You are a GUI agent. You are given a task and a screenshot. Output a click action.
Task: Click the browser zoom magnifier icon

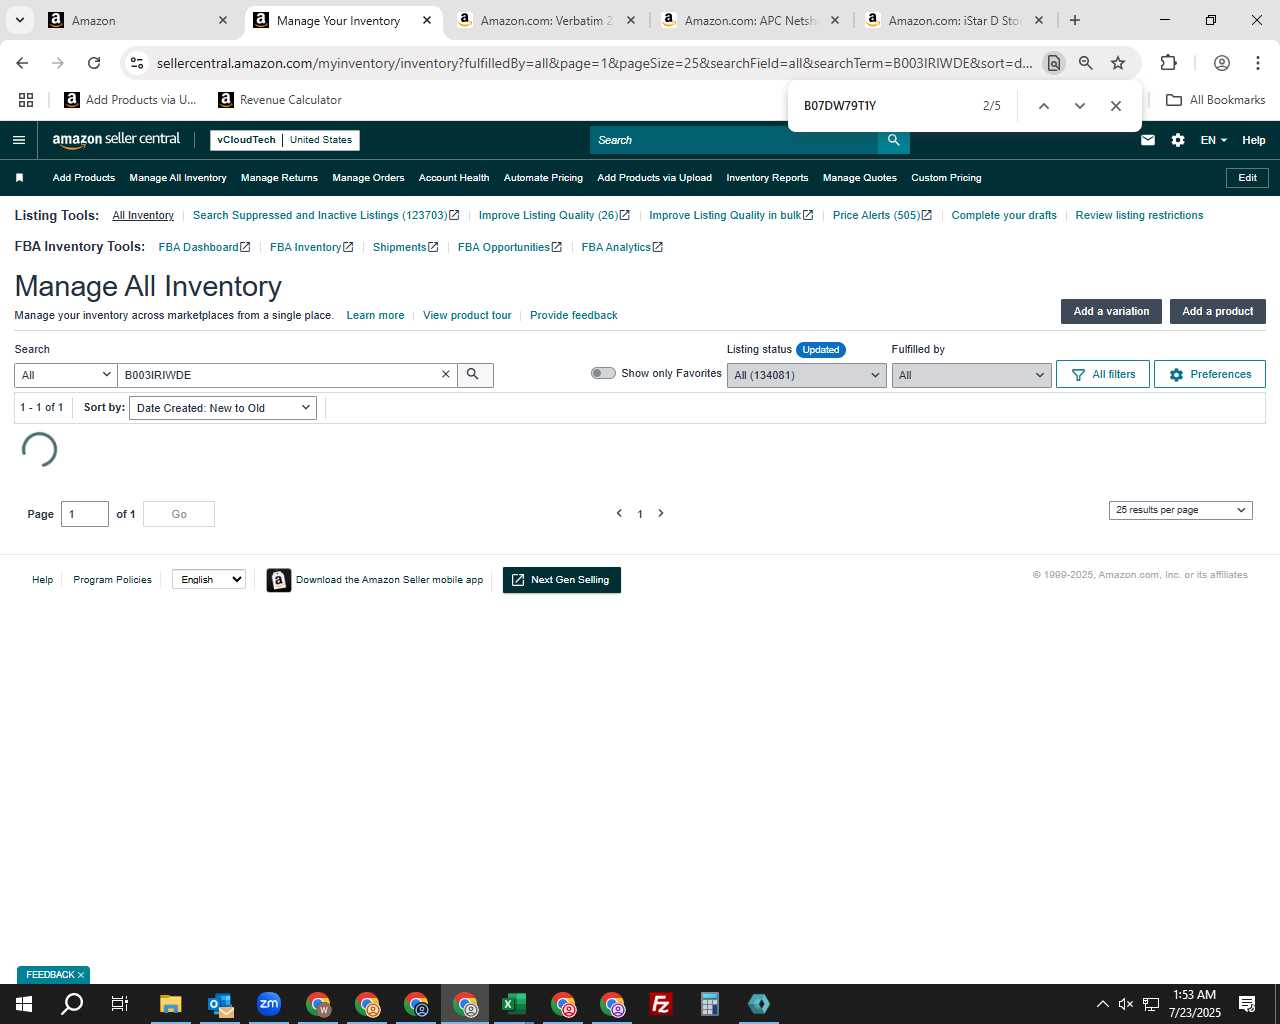[1085, 63]
